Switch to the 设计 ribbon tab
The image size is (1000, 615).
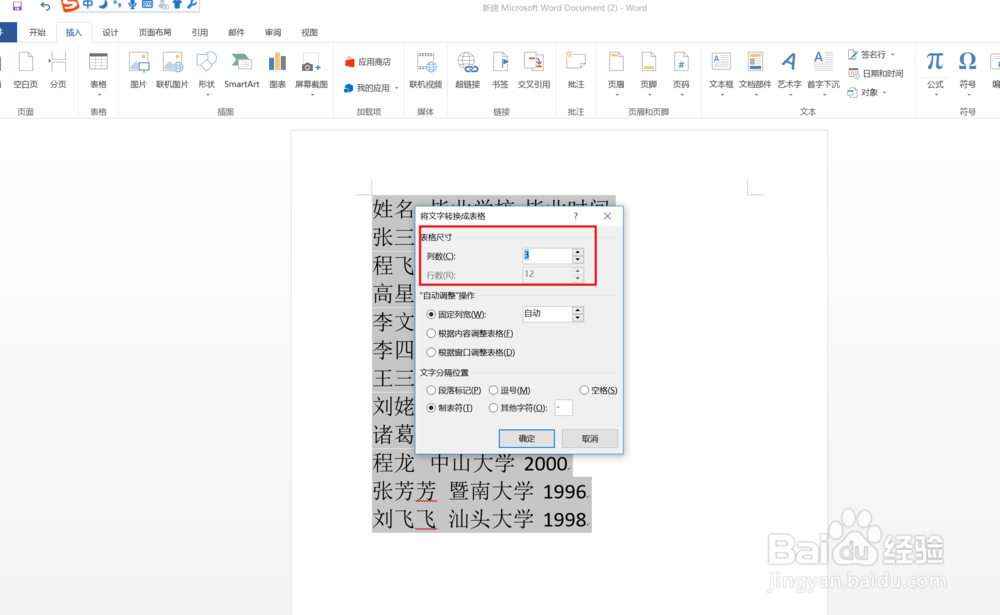click(110, 33)
